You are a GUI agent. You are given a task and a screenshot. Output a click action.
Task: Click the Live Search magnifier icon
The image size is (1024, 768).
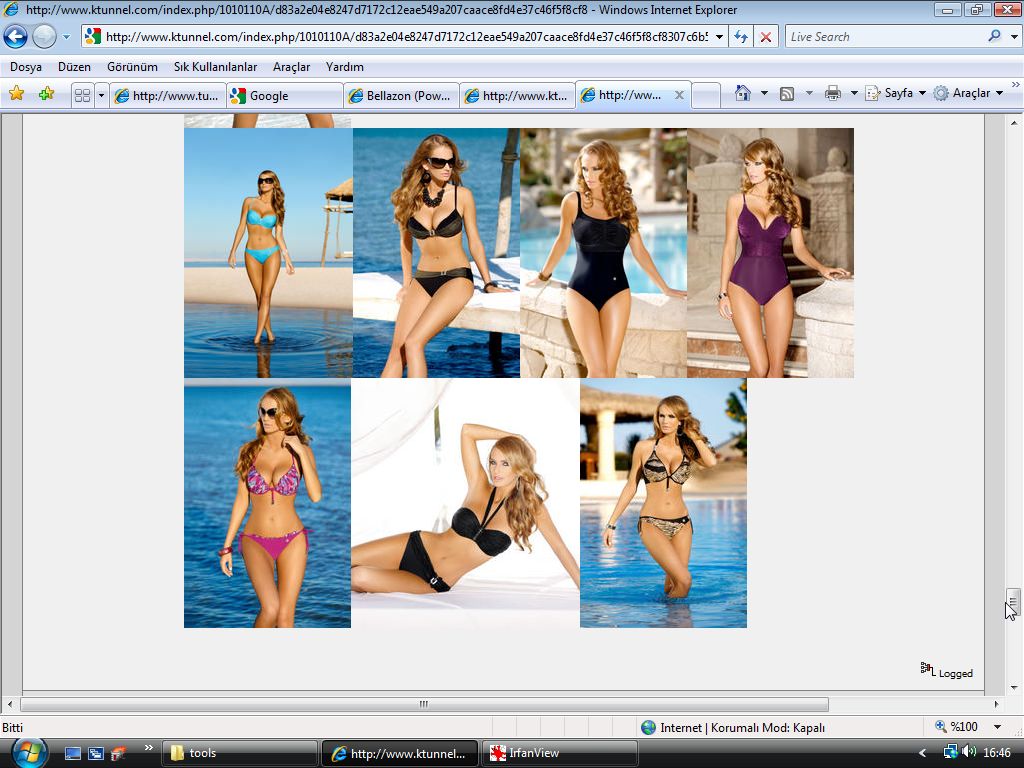click(994, 36)
